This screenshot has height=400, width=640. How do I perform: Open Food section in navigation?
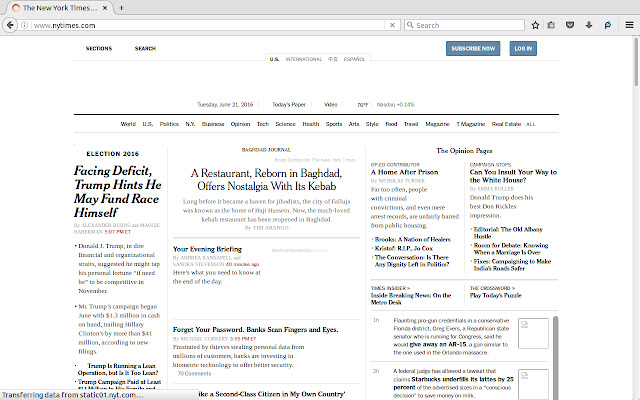391,124
